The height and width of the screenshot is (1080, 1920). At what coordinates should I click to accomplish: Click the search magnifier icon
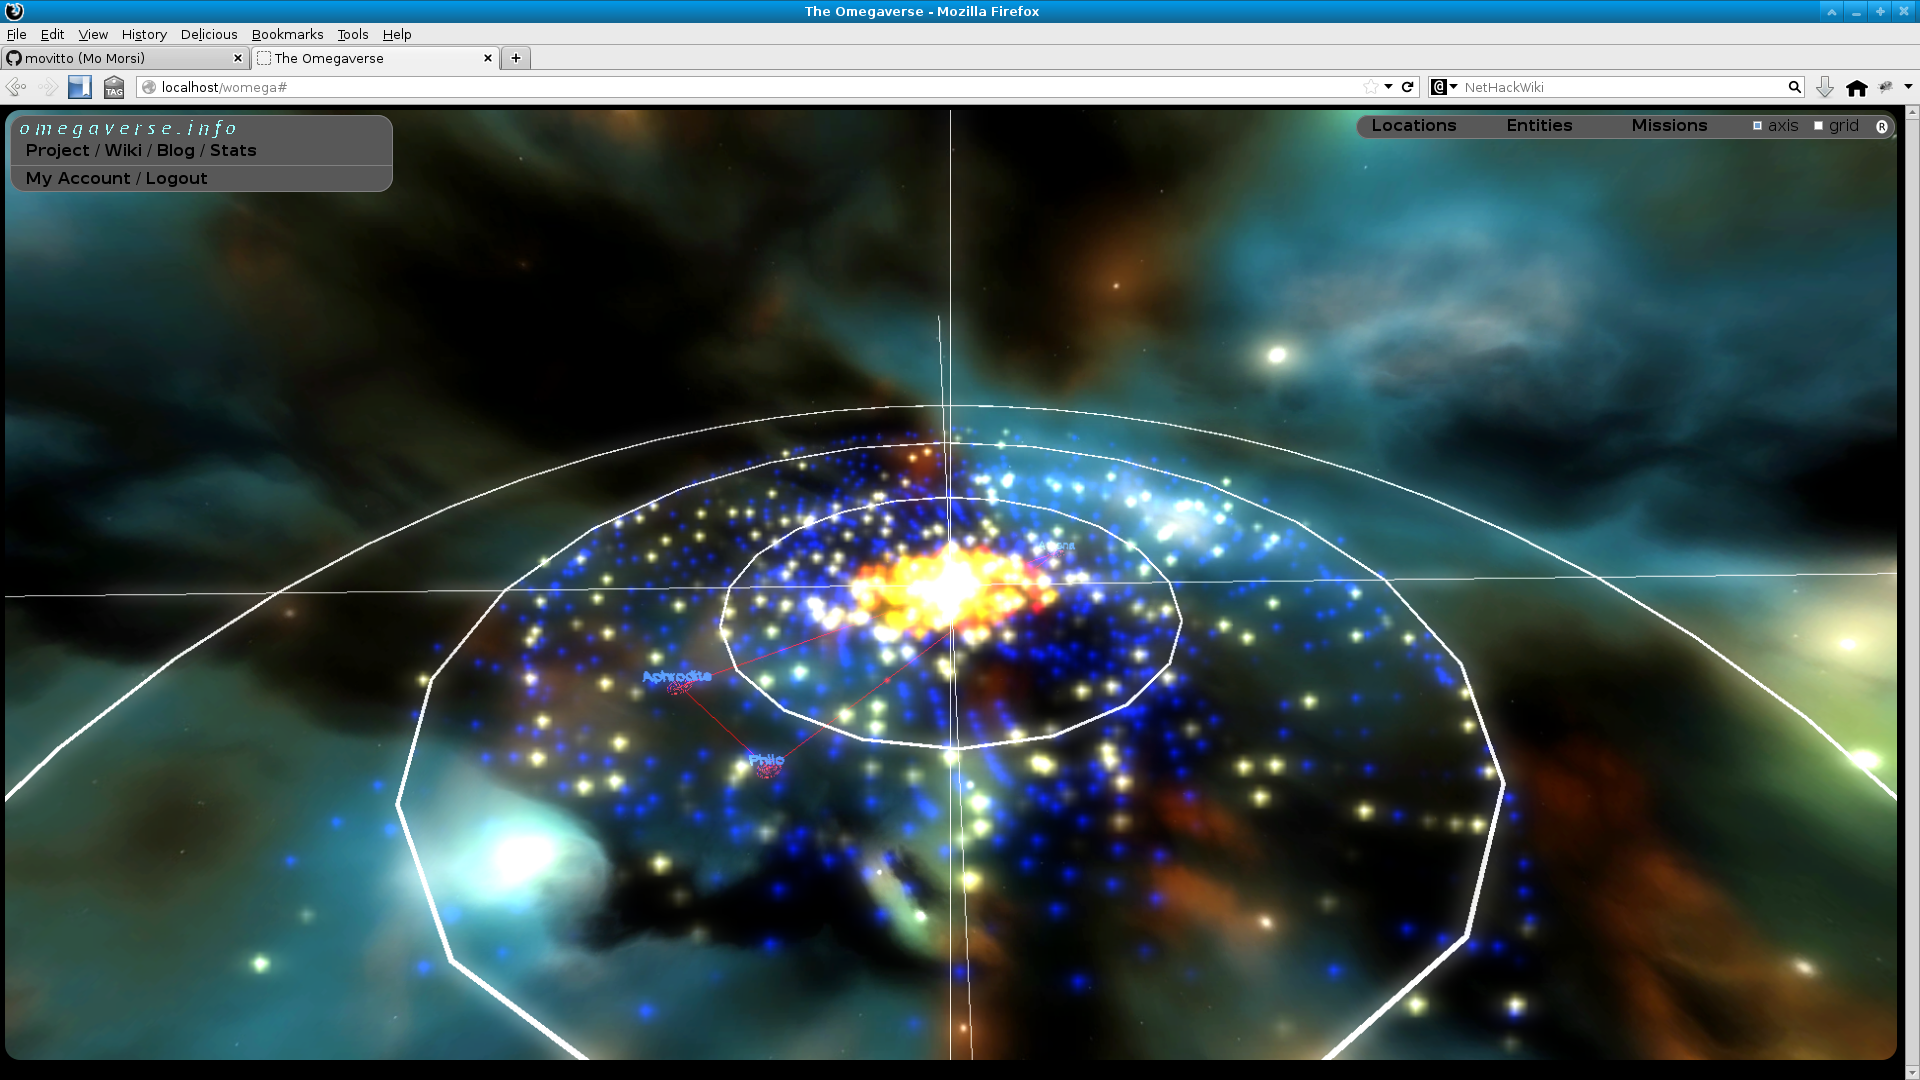1795,88
